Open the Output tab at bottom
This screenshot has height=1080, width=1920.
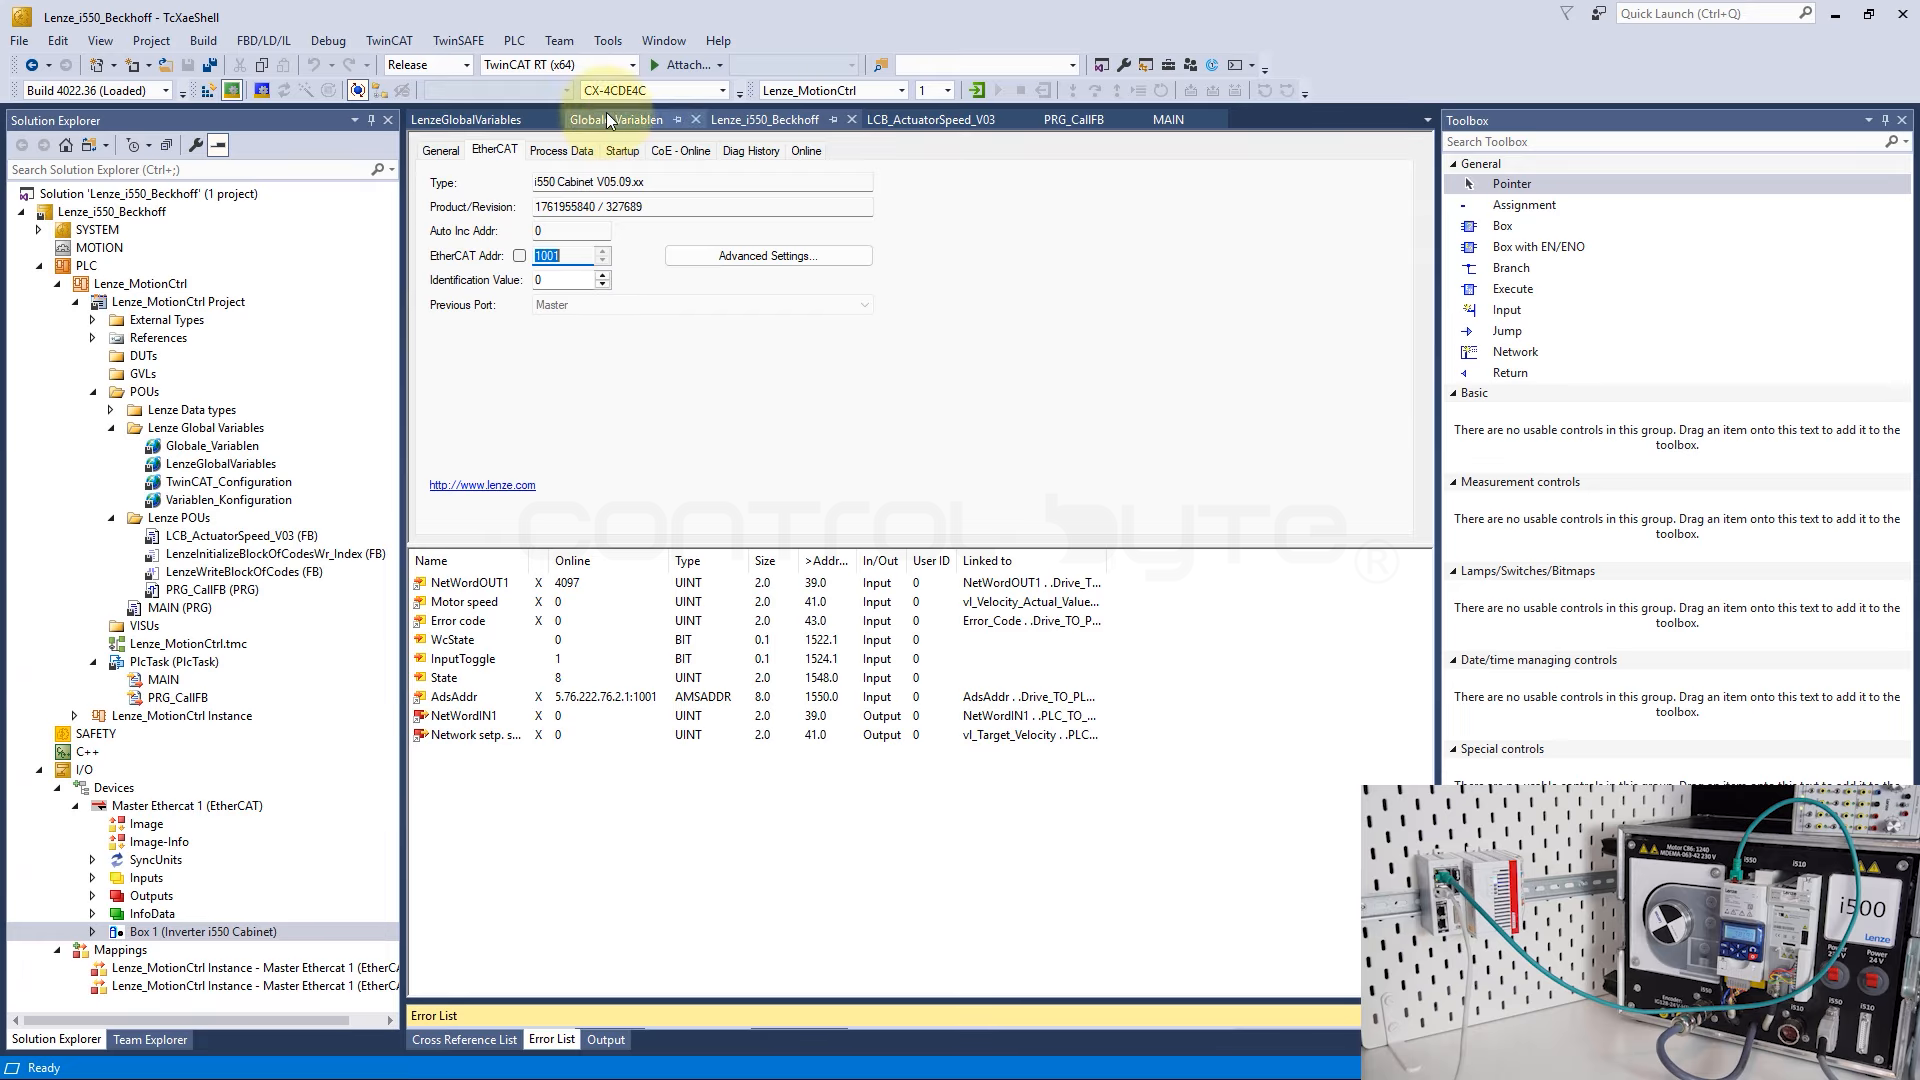(605, 1040)
